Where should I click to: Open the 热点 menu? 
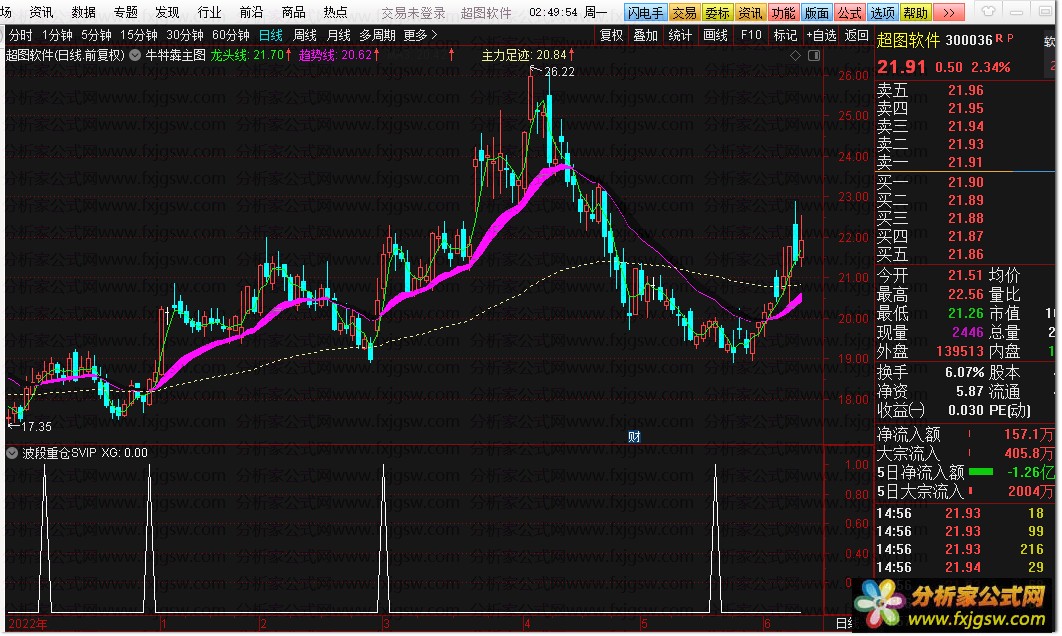[x=335, y=12]
